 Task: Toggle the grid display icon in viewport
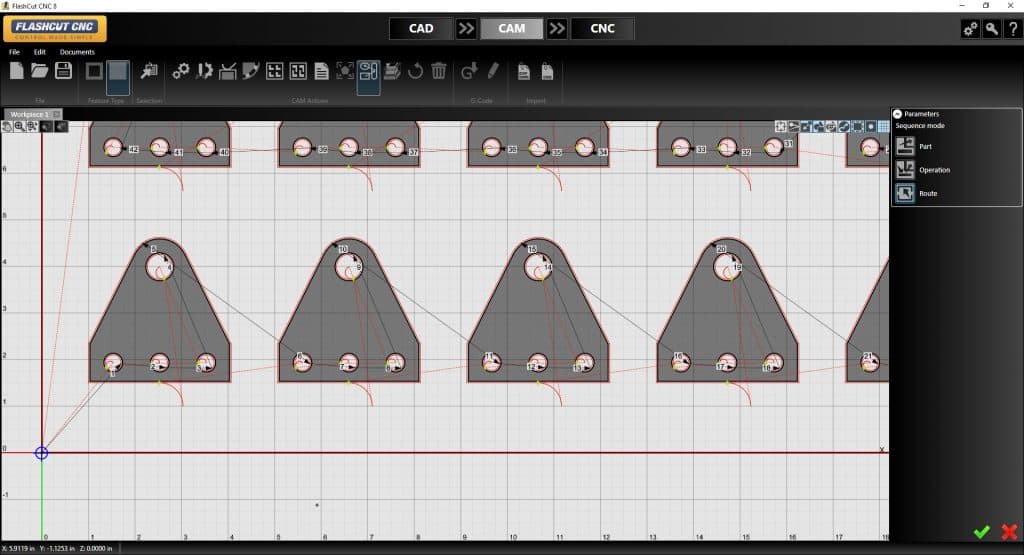point(883,127)
